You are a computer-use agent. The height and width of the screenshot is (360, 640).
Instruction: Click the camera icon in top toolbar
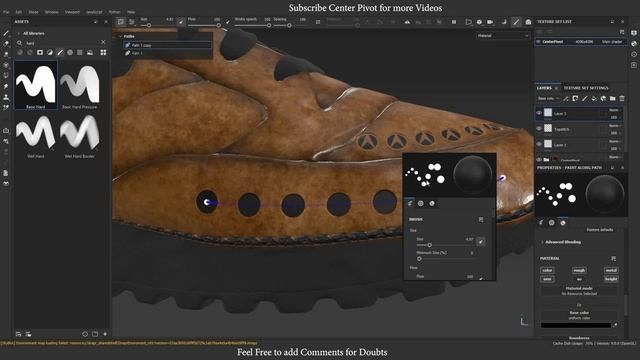(x=490, y=22)
